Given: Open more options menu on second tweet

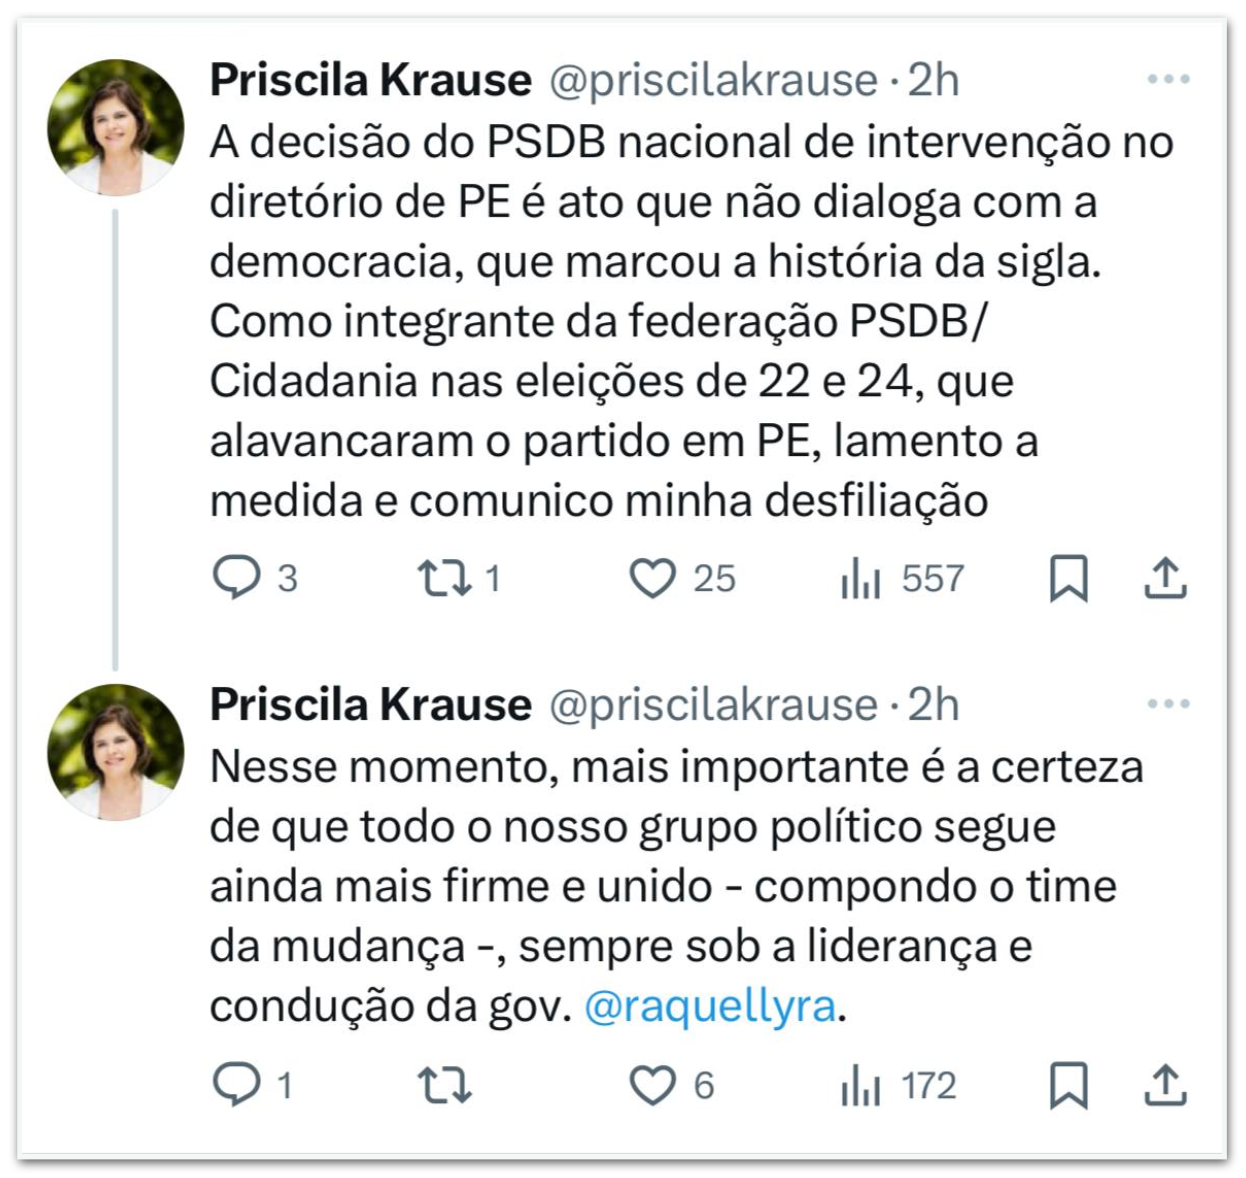Looking at the screenshot, I should [x=1168, y=704].
